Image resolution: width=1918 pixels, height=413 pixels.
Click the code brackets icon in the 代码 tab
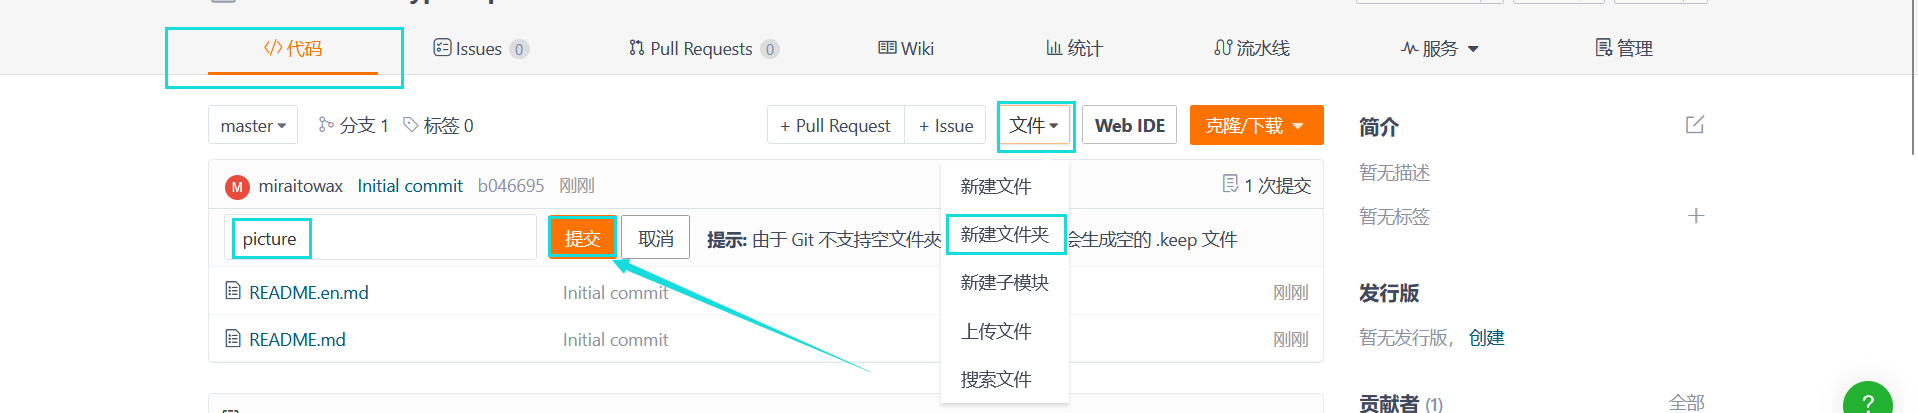[273, 48]
